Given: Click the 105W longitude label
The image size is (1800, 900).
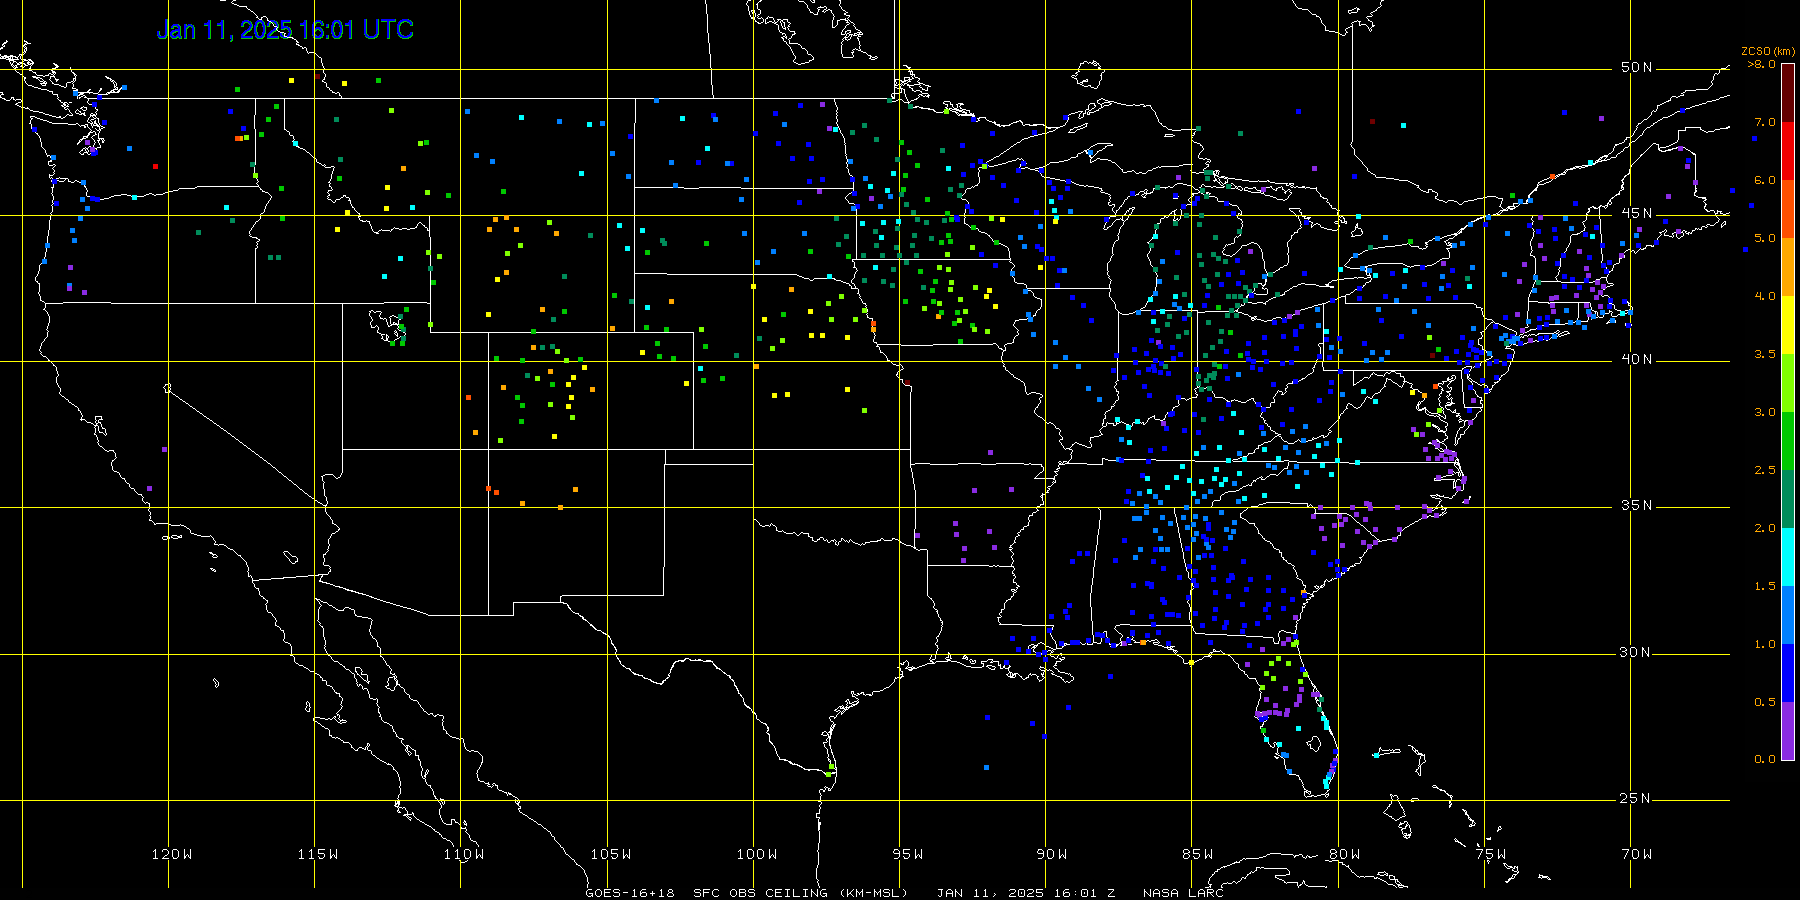Looking at the screenshot, I should (x=611, y=854).
